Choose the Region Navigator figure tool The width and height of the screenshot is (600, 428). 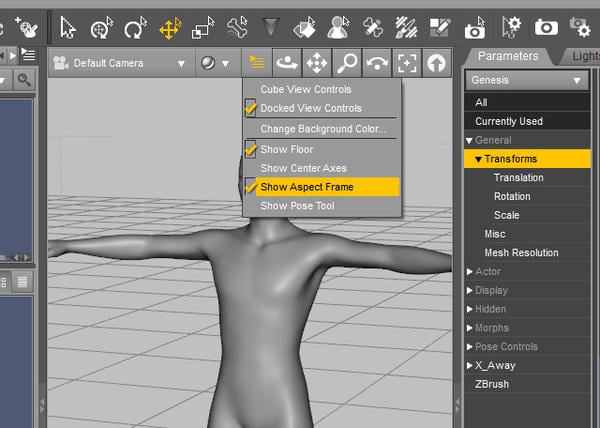pos(338,28)
